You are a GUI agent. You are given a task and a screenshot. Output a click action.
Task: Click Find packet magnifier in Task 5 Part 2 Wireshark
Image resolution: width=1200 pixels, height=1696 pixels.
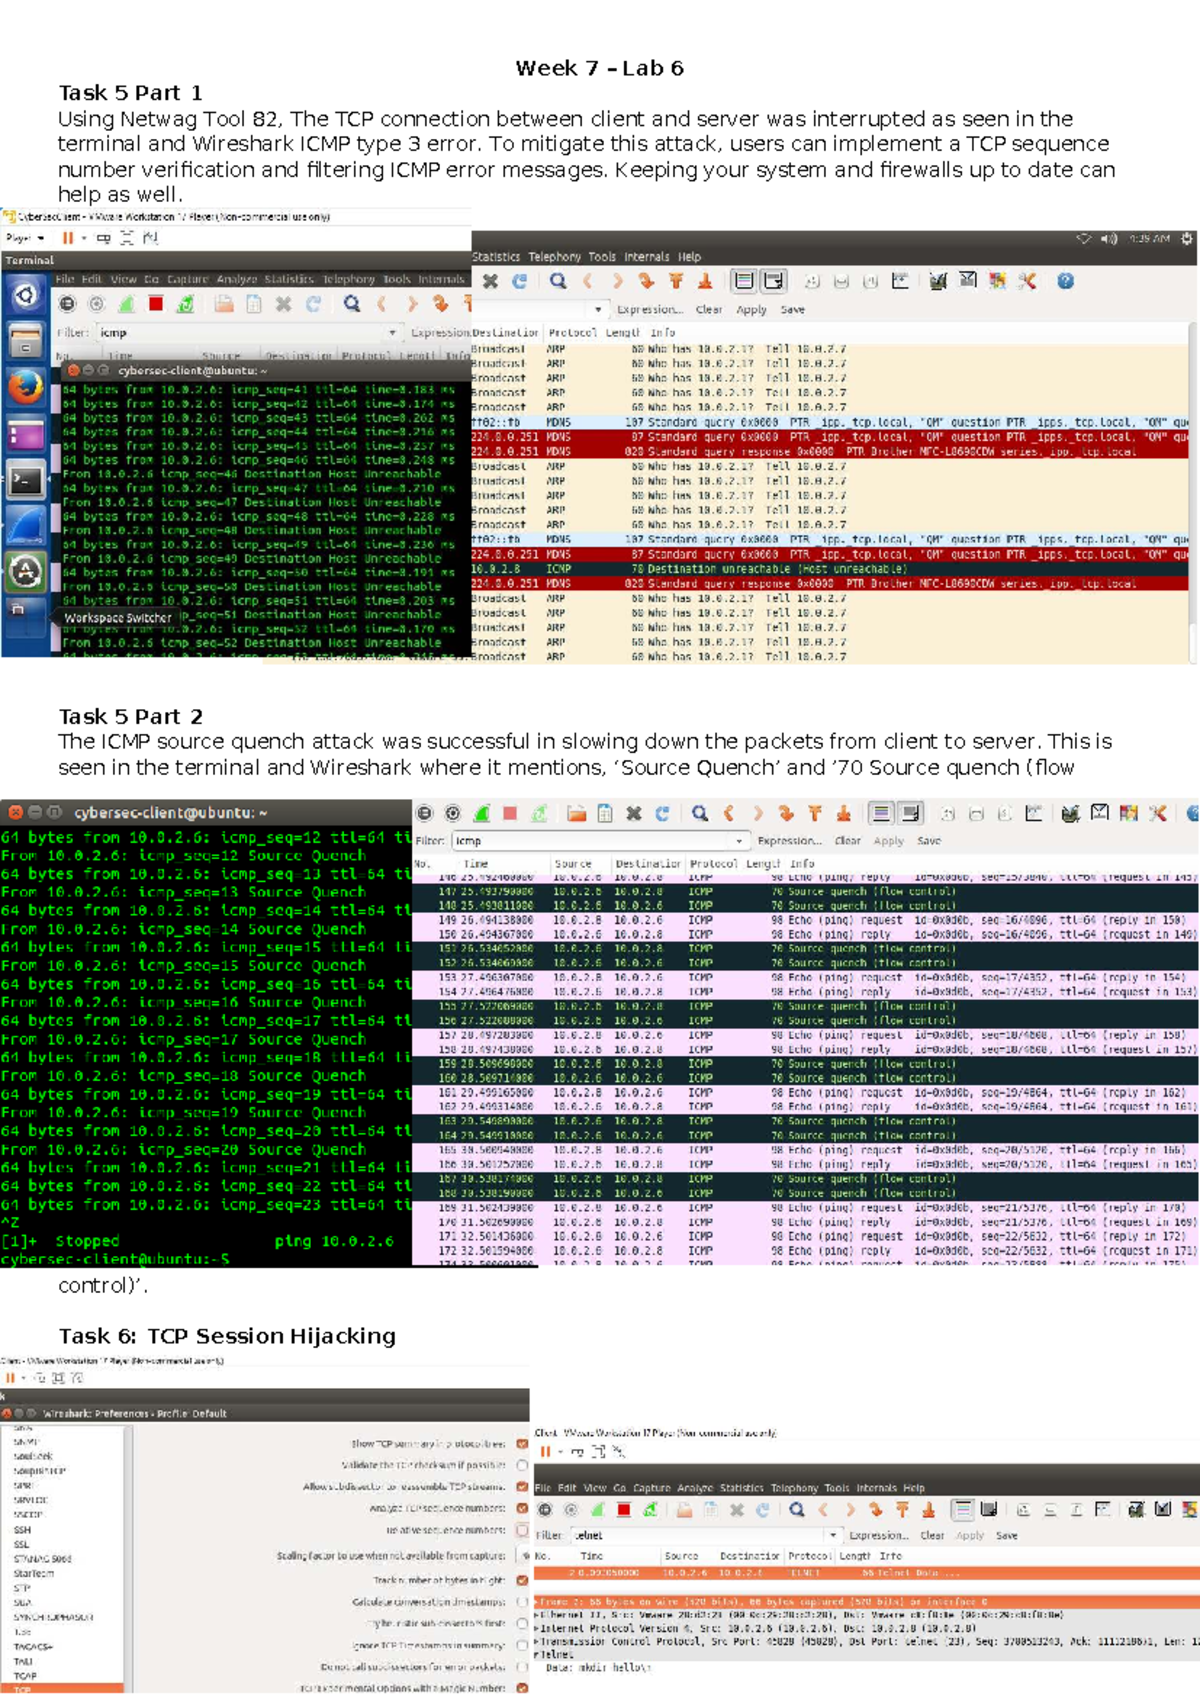[x=699, y=814]
